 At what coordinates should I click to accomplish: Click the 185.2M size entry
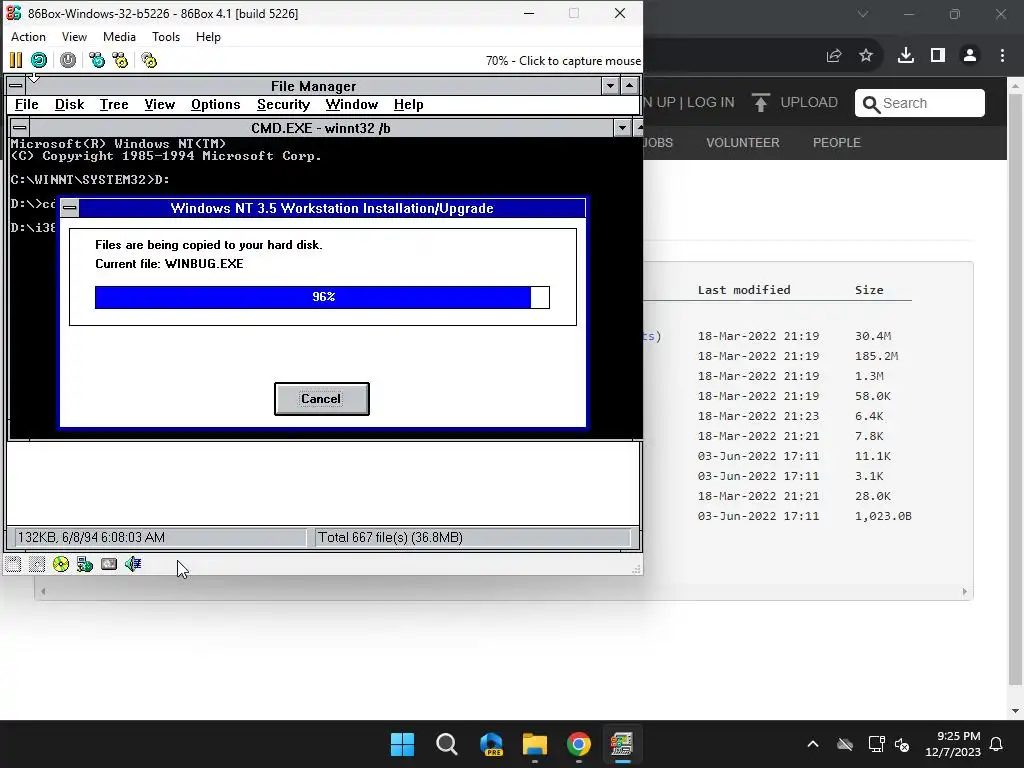[876, 356]
